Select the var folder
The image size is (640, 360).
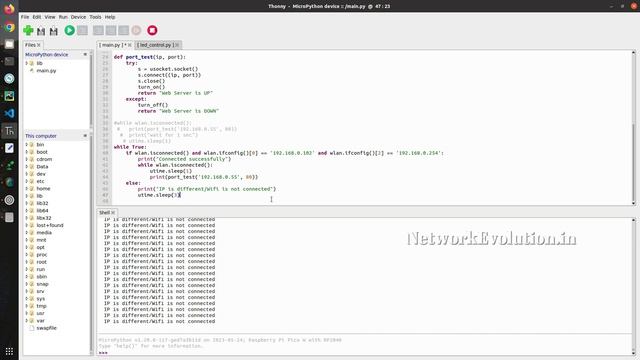(40, 321)
